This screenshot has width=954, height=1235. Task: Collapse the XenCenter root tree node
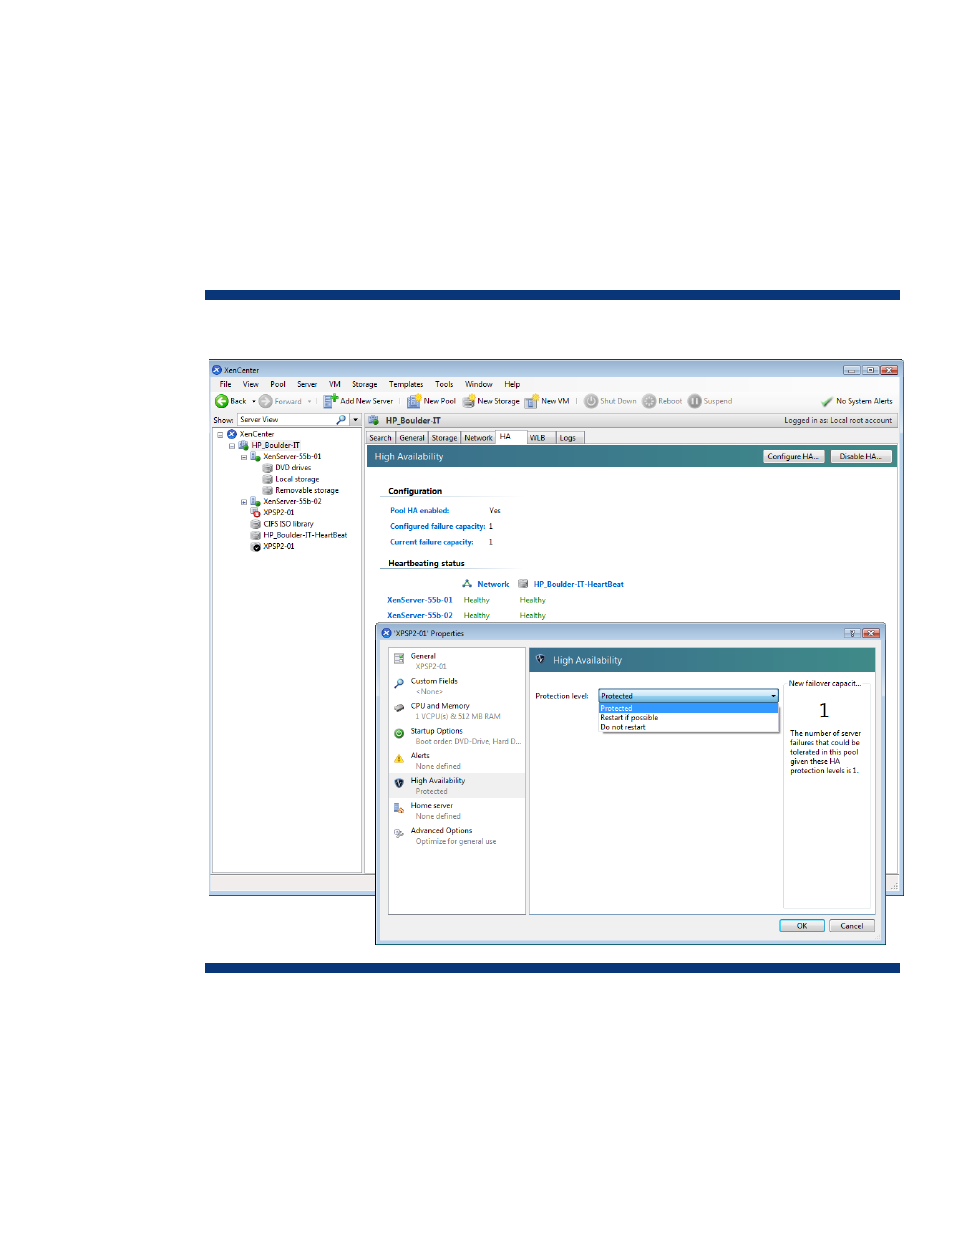pos(220,434)
